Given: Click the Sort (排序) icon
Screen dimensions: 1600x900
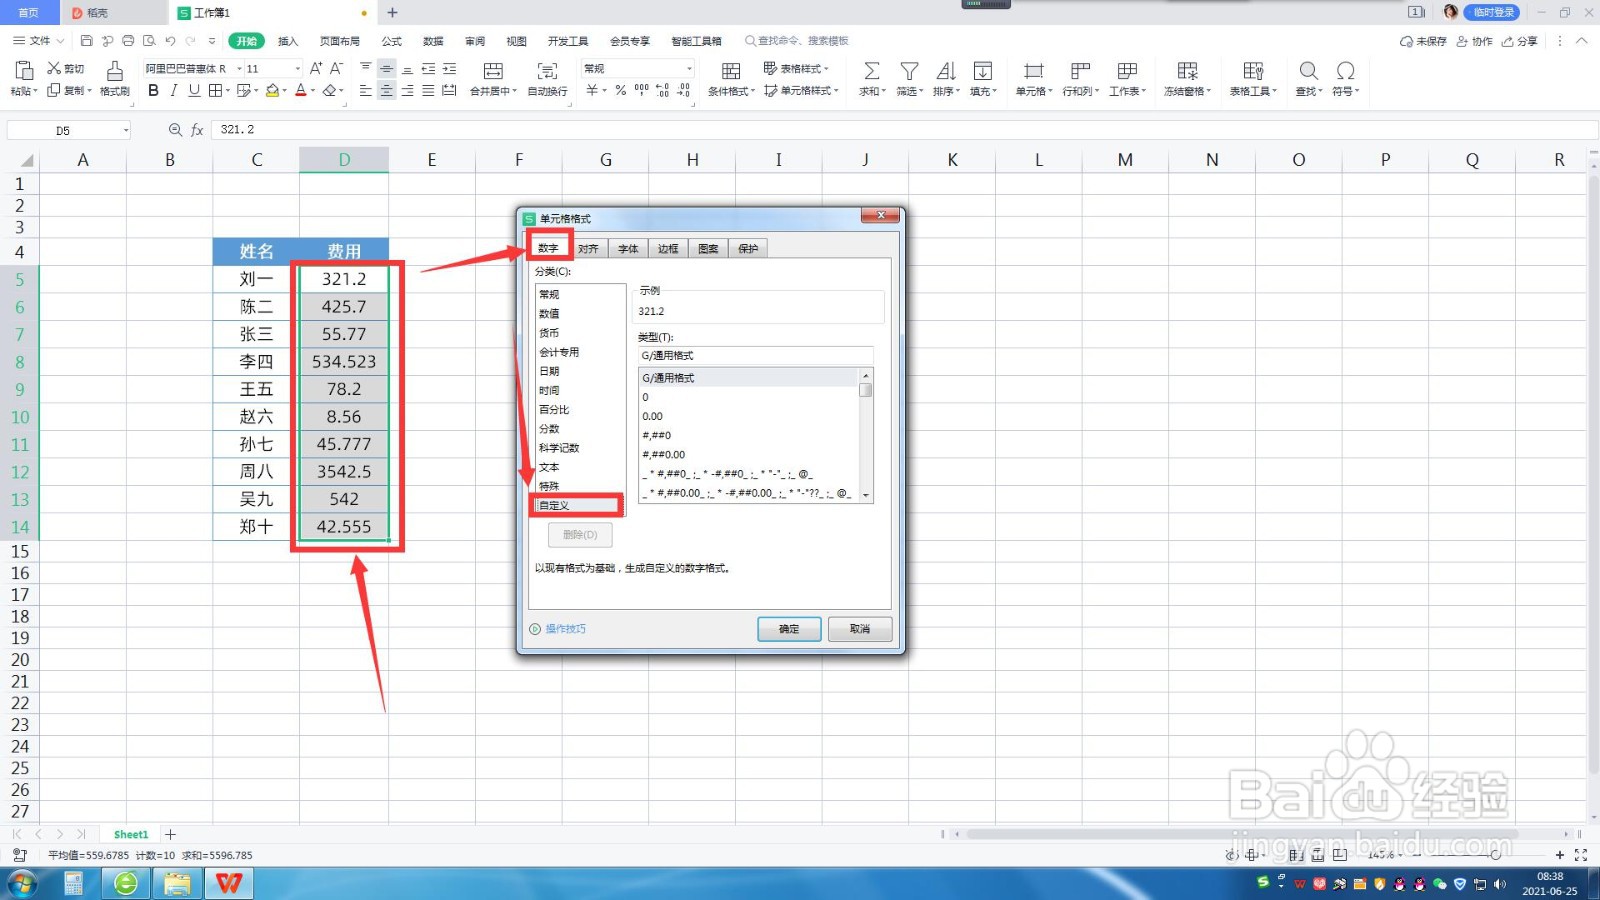Looking at the screenshot, I should (x=946, y=71).
